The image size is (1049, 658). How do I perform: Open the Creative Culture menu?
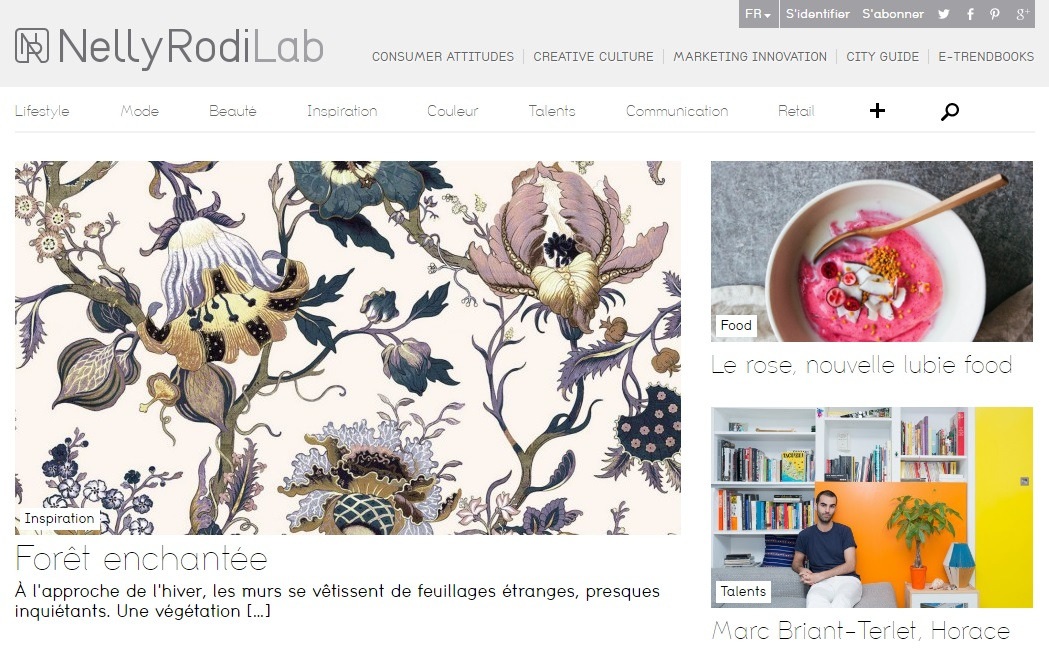(593, 57)
